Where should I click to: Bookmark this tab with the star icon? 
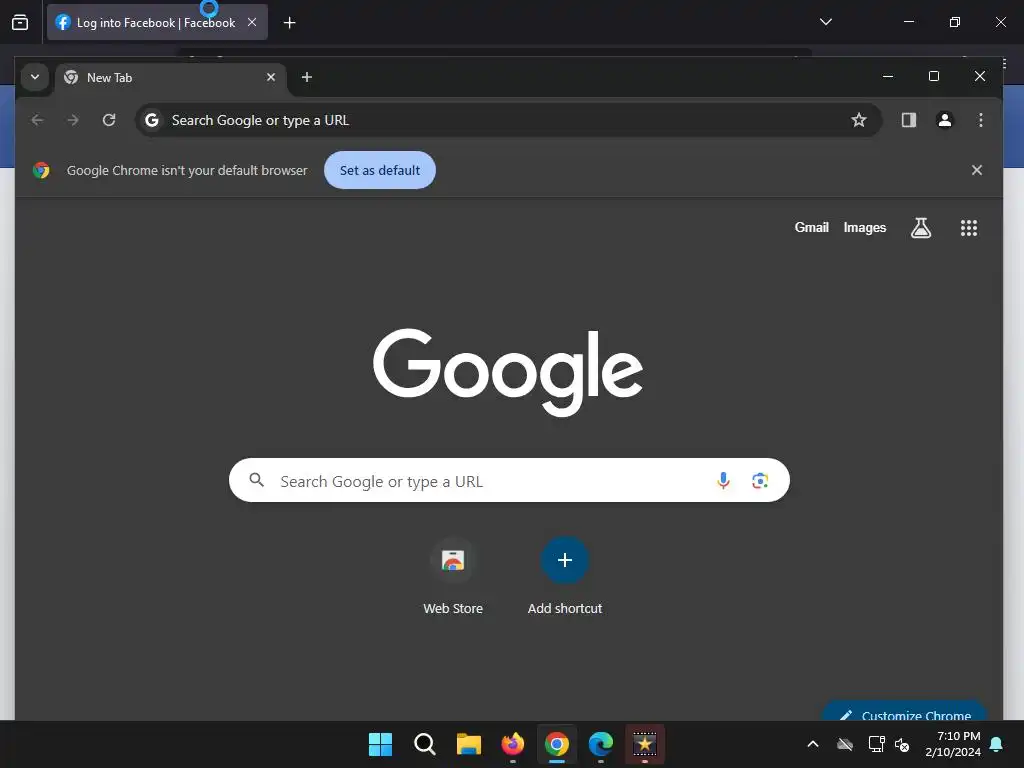point(859,120)
